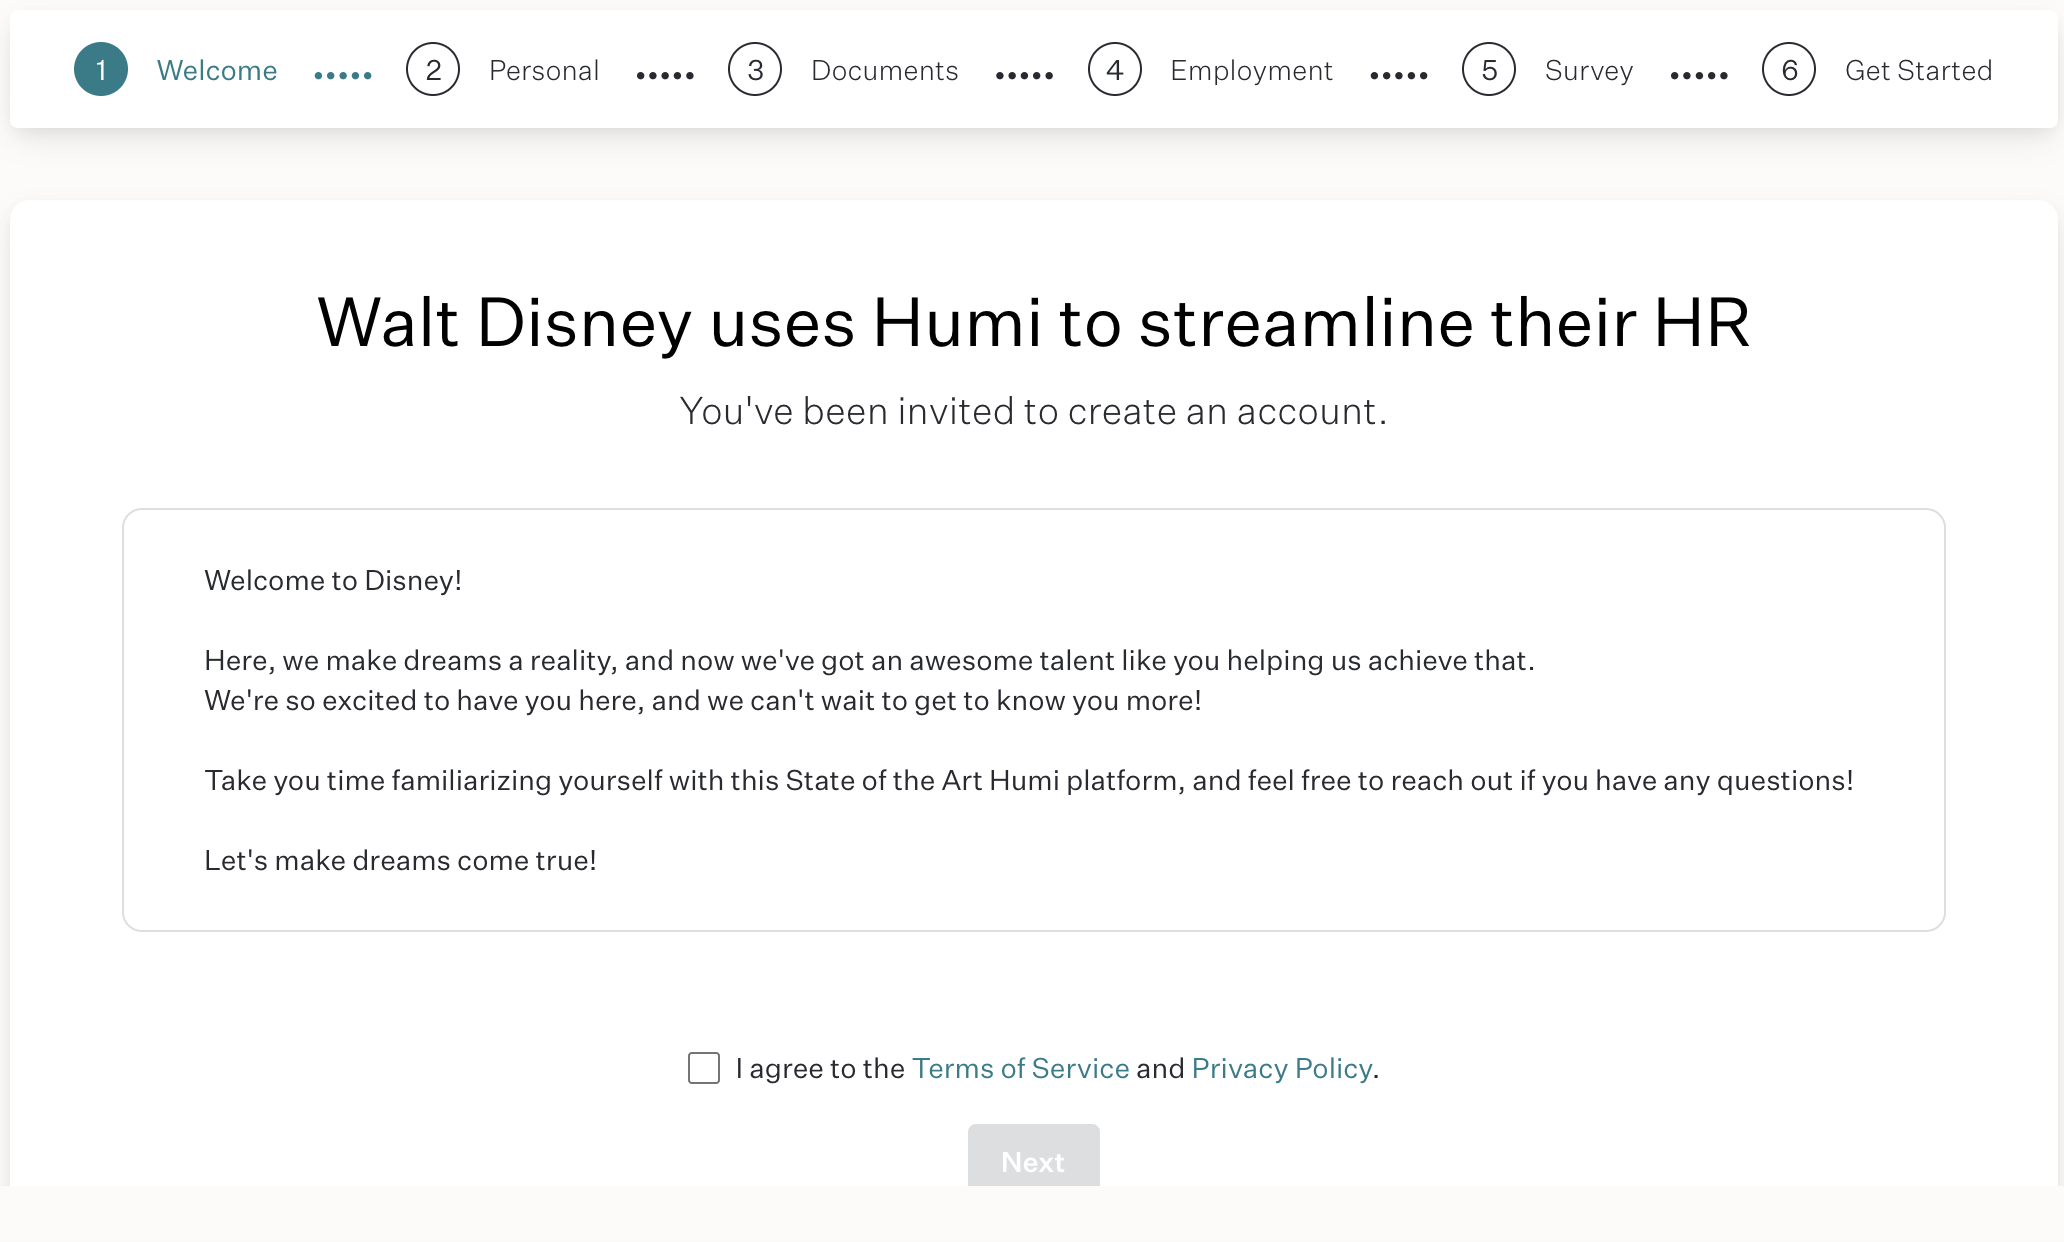Click the 'Take you time familiarizing yourself' sentence
Image resolution: width=2064 pixels, height=1242 pixels.
click(x=1029, y=780)
